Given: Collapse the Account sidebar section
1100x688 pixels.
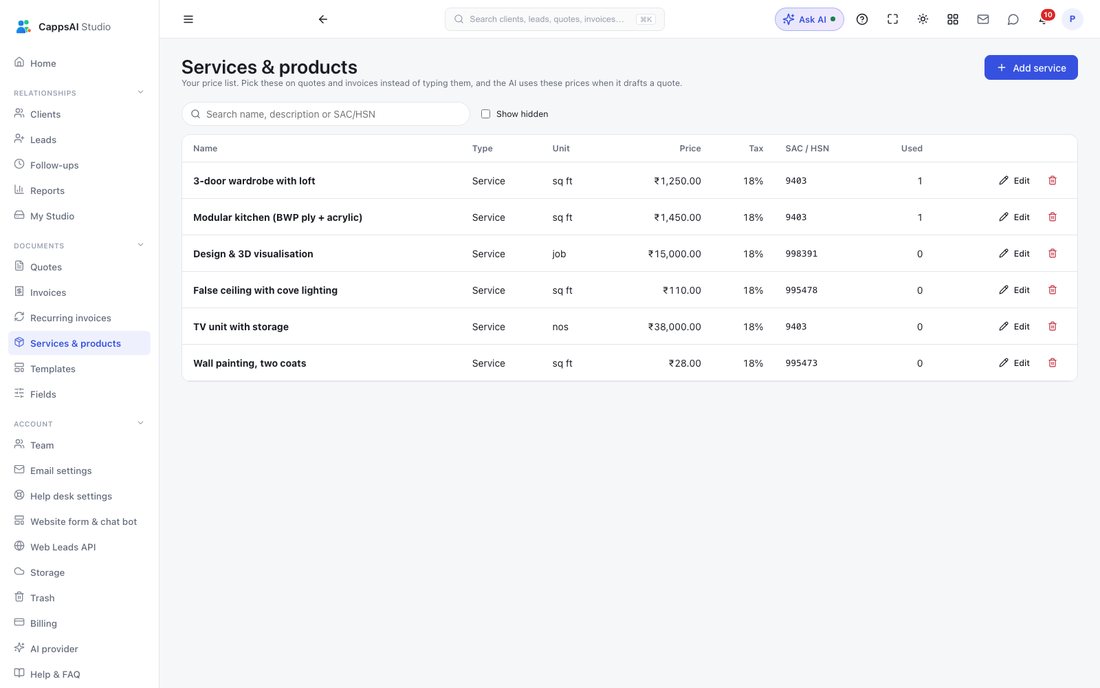Looking at the screenshot, I should tap(140, 424).
